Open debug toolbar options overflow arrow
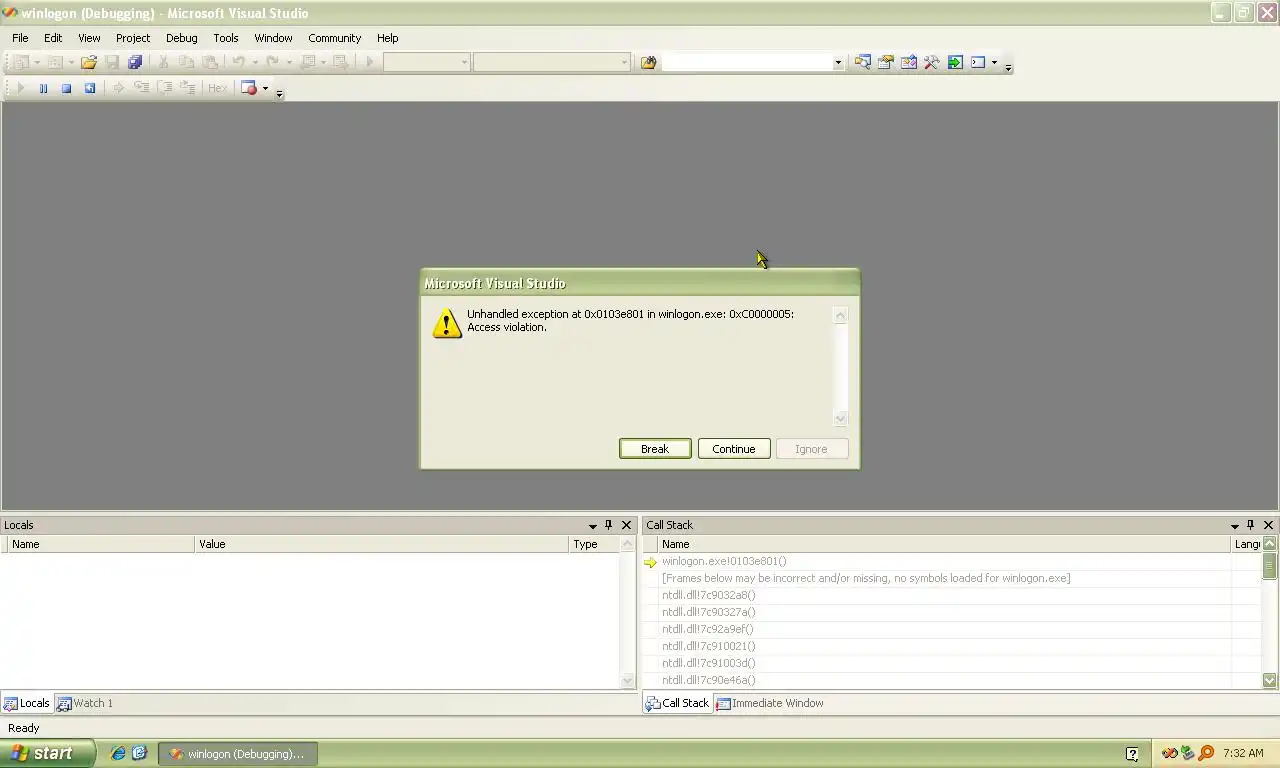This screenshot has height=768, width=1280. click(279, 93)
